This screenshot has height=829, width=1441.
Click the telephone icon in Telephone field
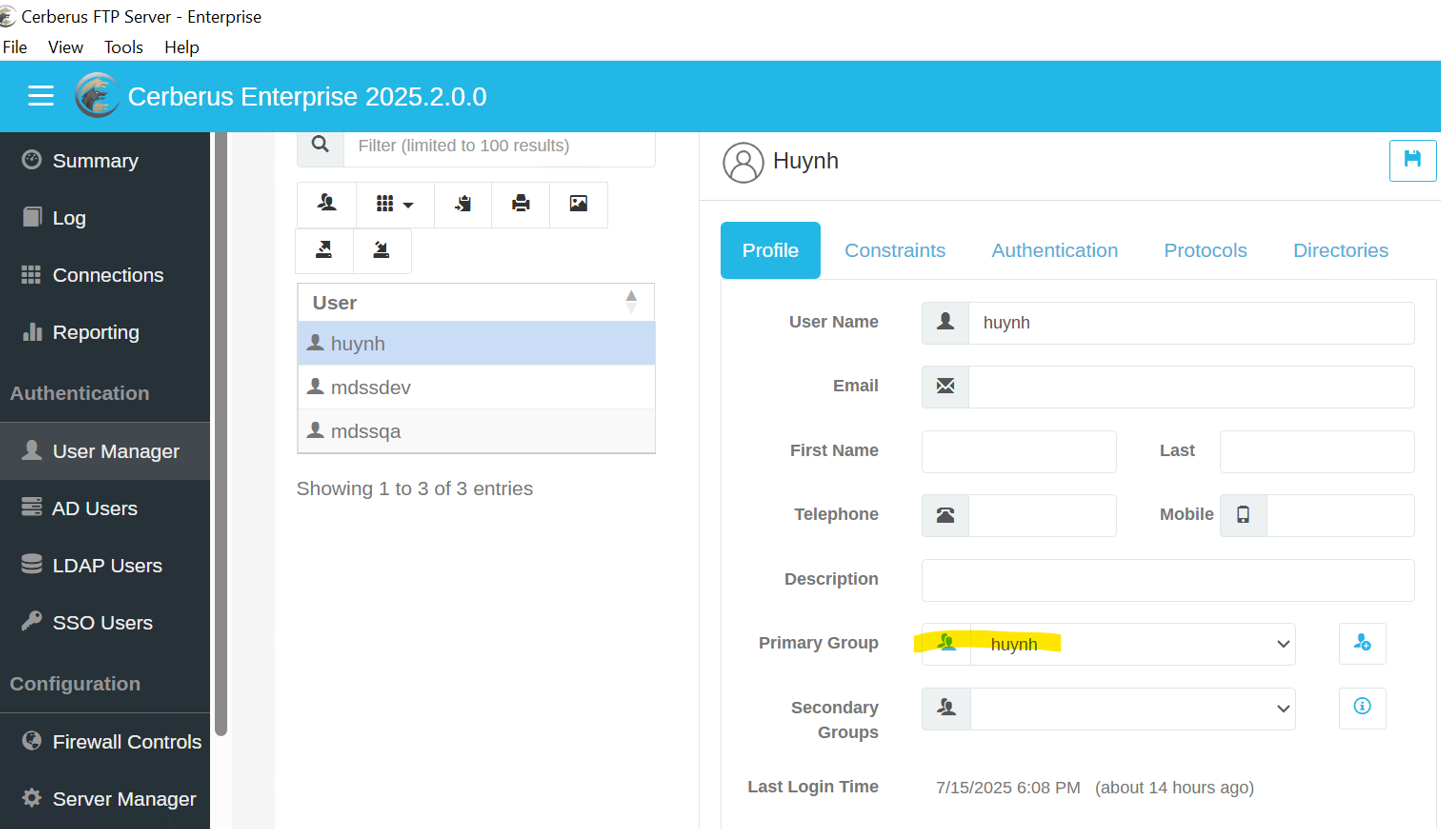(945, 515)
